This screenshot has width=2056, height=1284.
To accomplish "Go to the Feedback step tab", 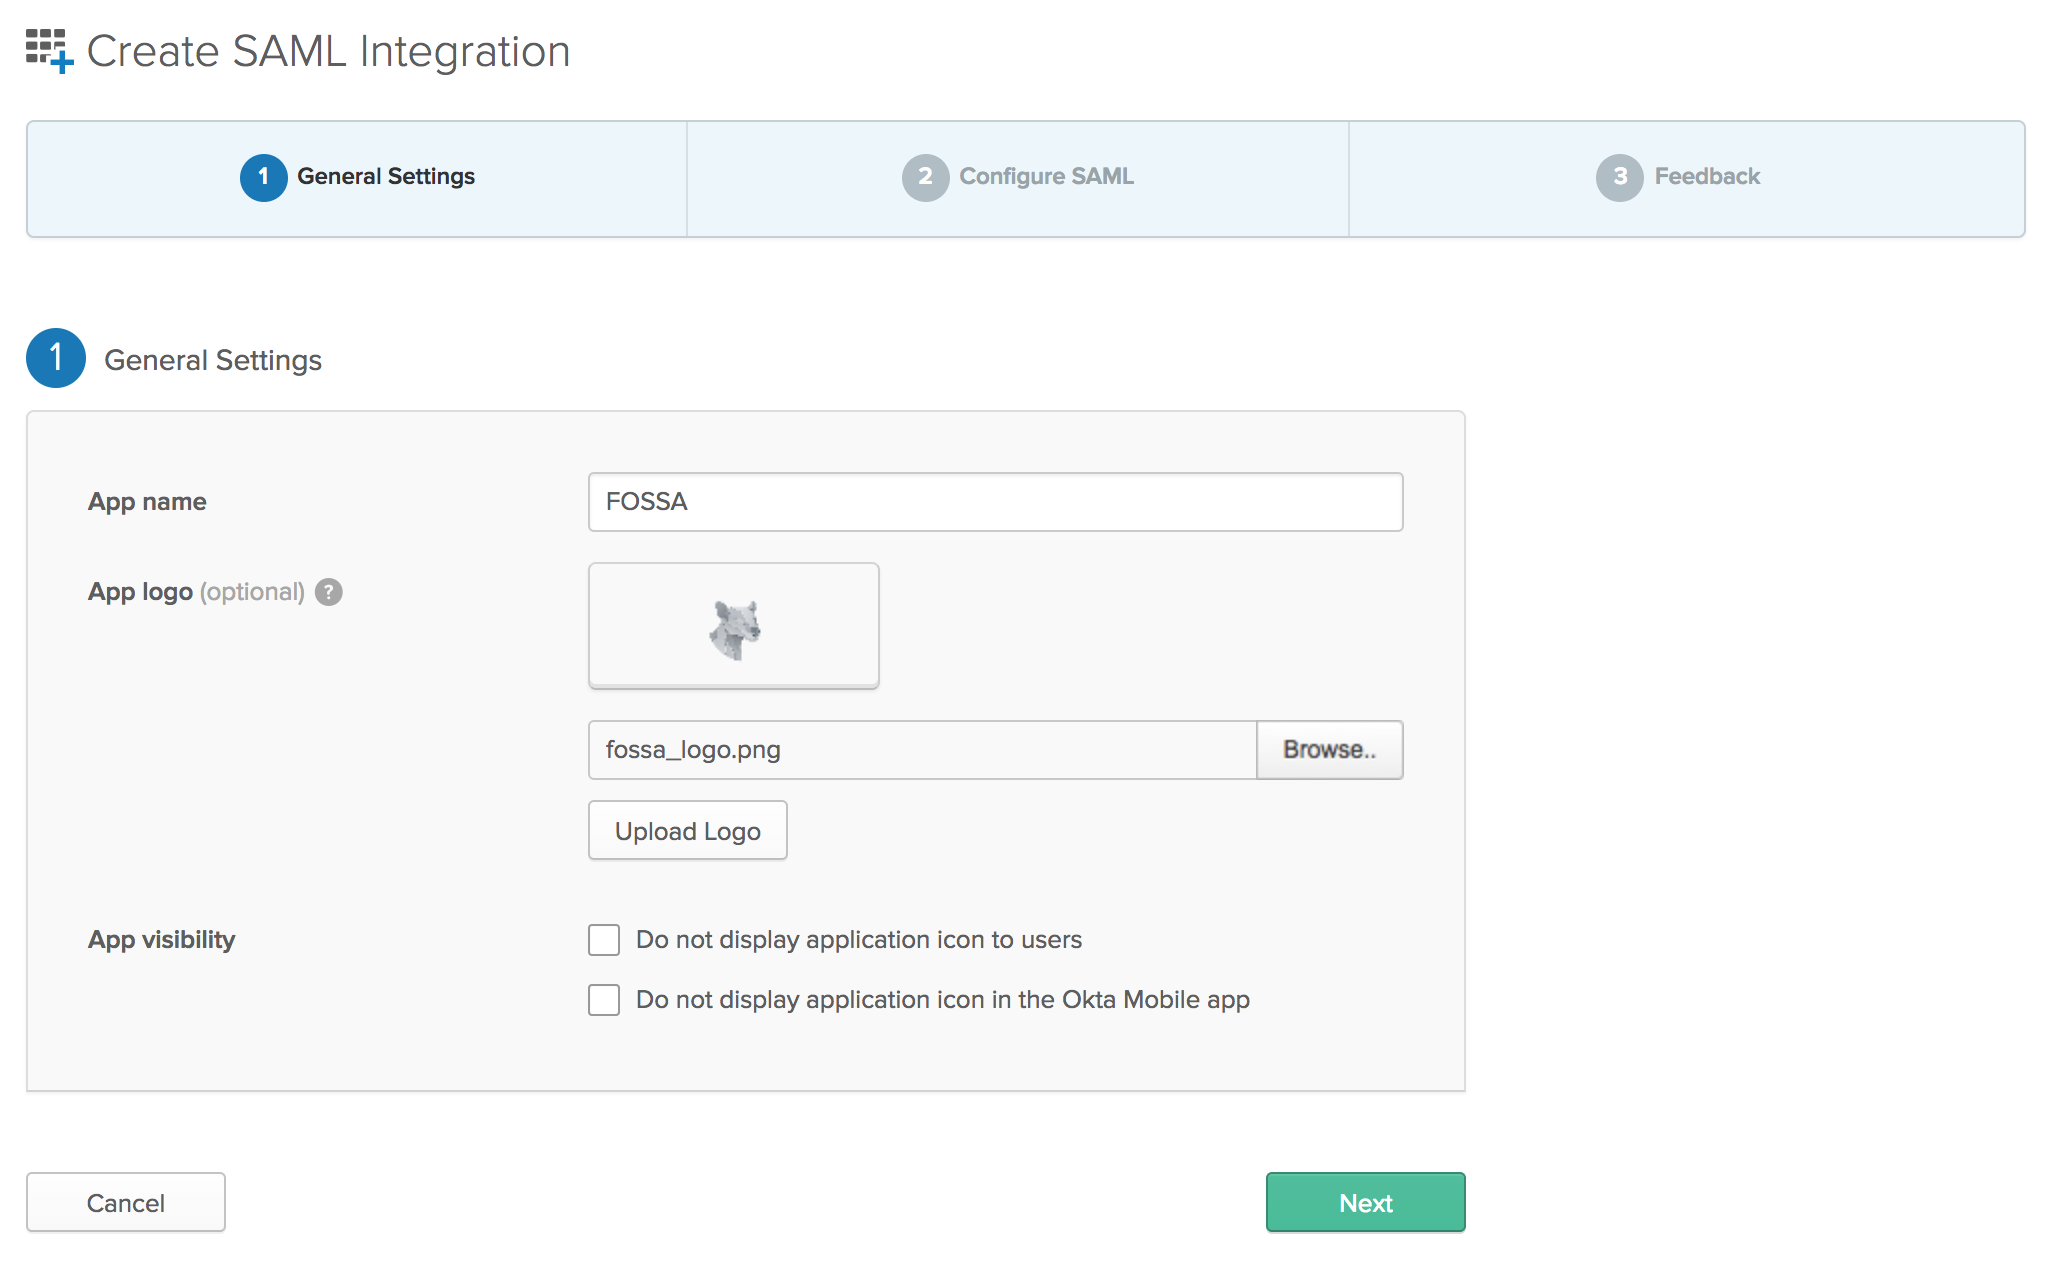I will pyautogui.click(x=1706, y=177).
